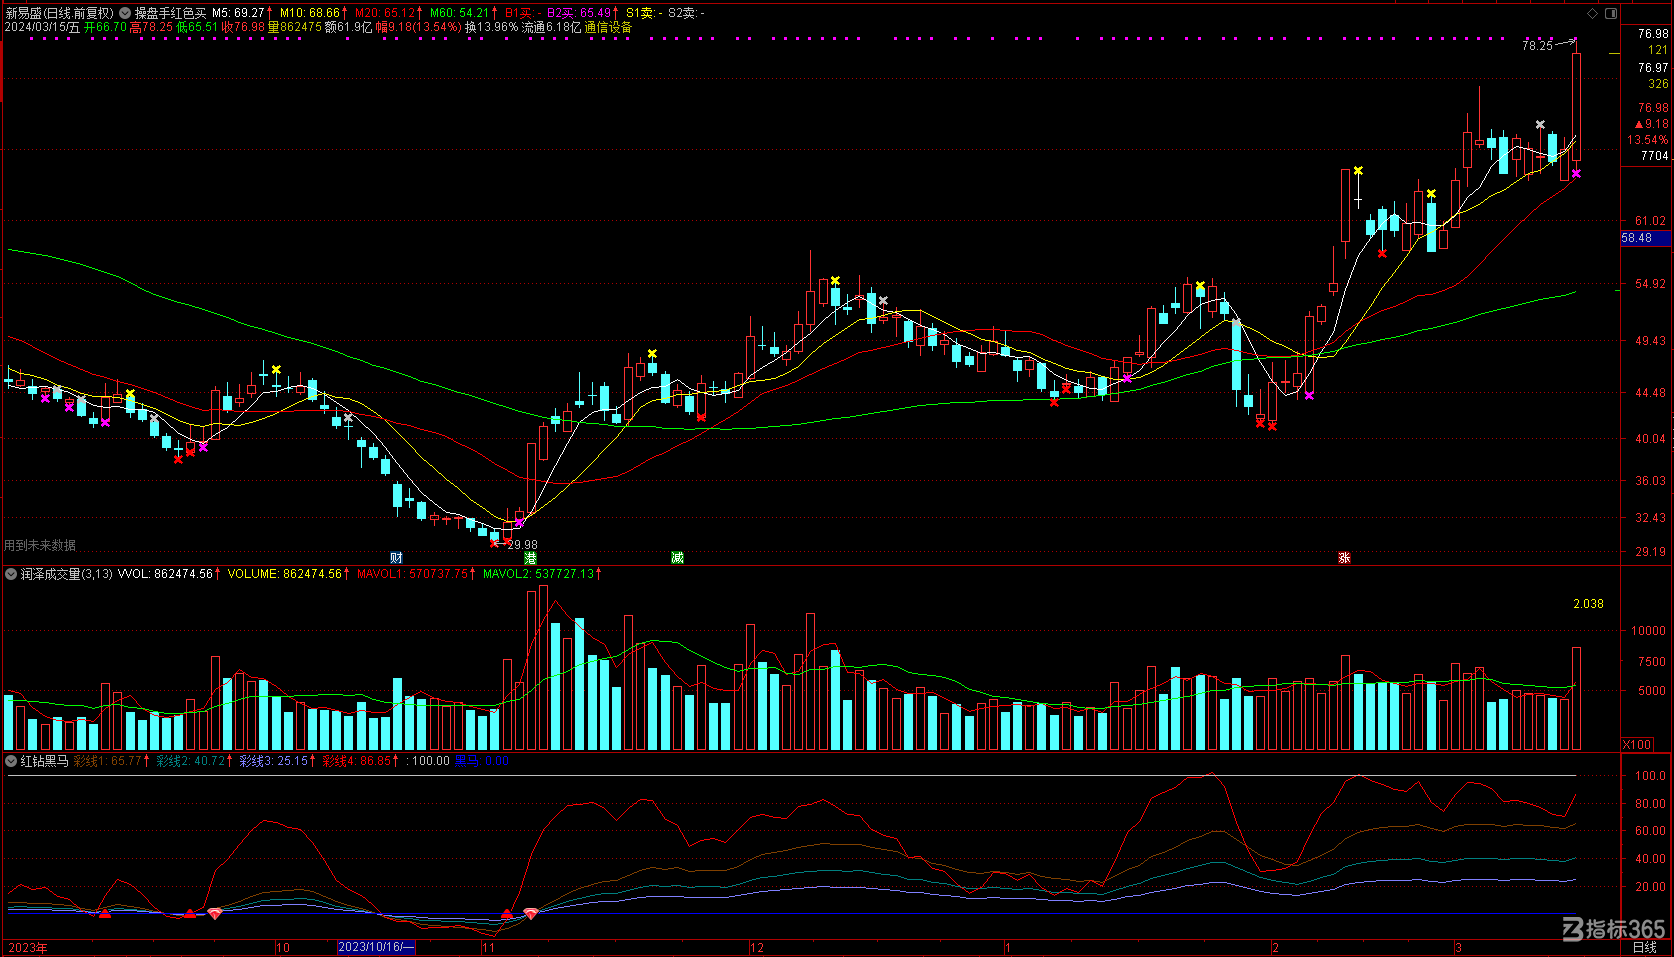Click the X100 volume scale label
The height and width of the screenshot is (957, 1674).
click(x=1637, y=744)
